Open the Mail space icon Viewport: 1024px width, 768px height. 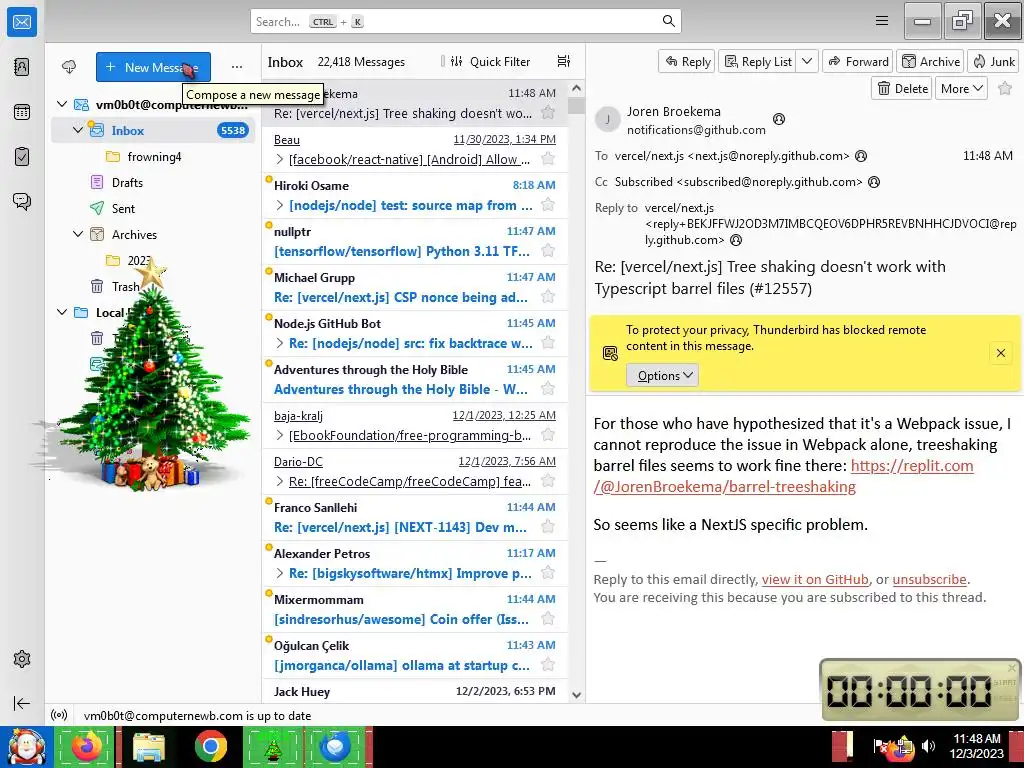22,22
